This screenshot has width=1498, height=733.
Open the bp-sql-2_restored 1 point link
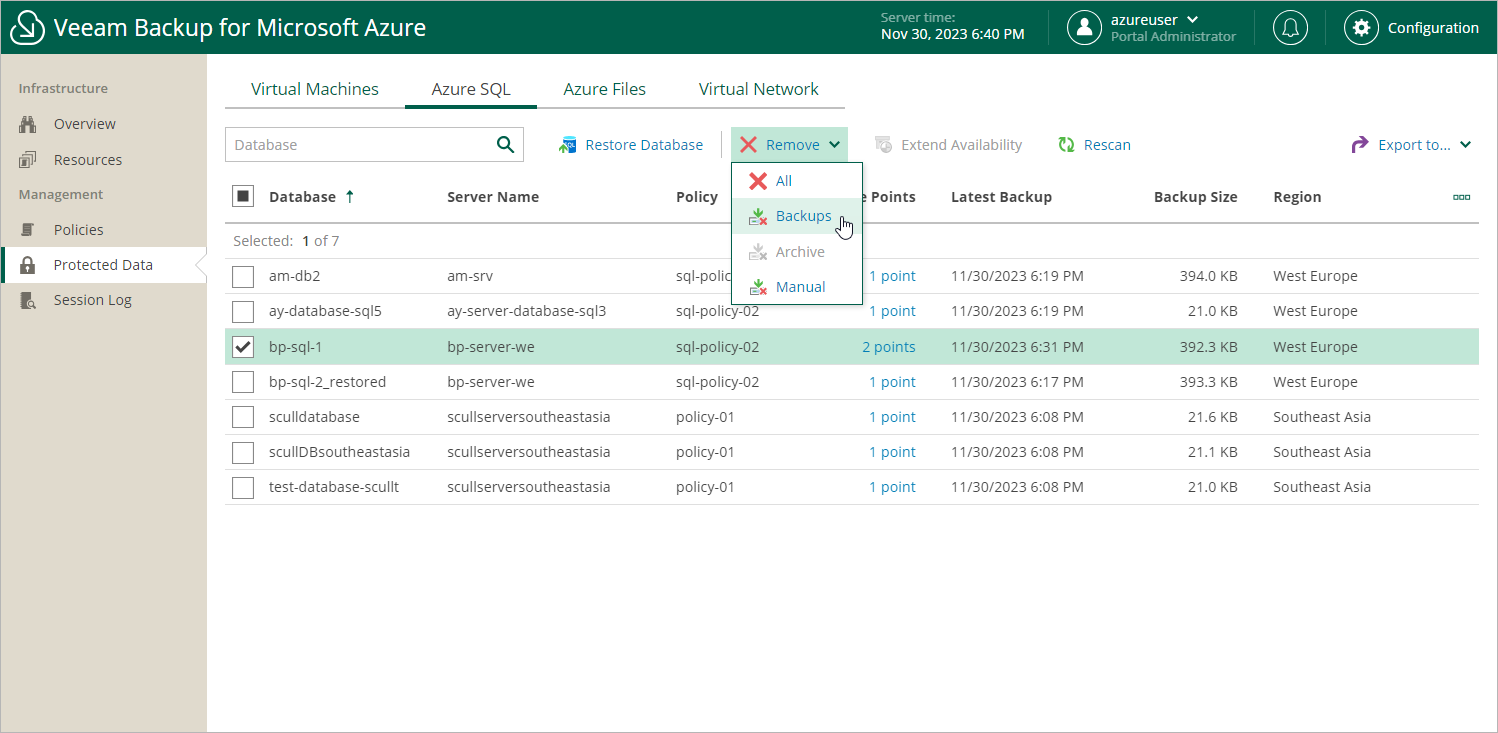coord(892,382)
